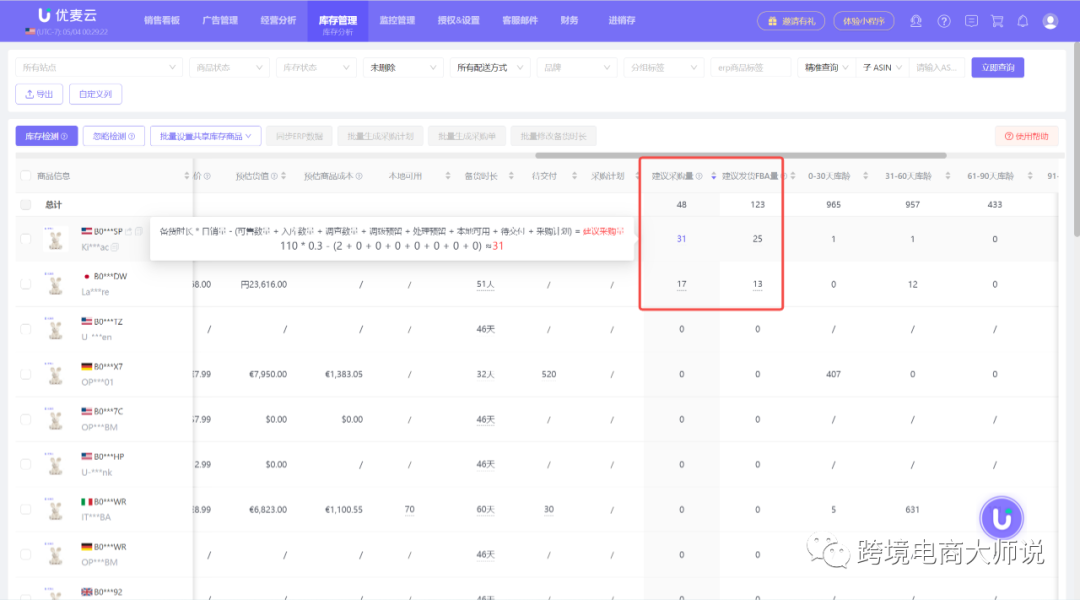Click the message feedback icon in the header
Image resolution: width=1080 pixels, height=600 pixels.
(971, 20)
